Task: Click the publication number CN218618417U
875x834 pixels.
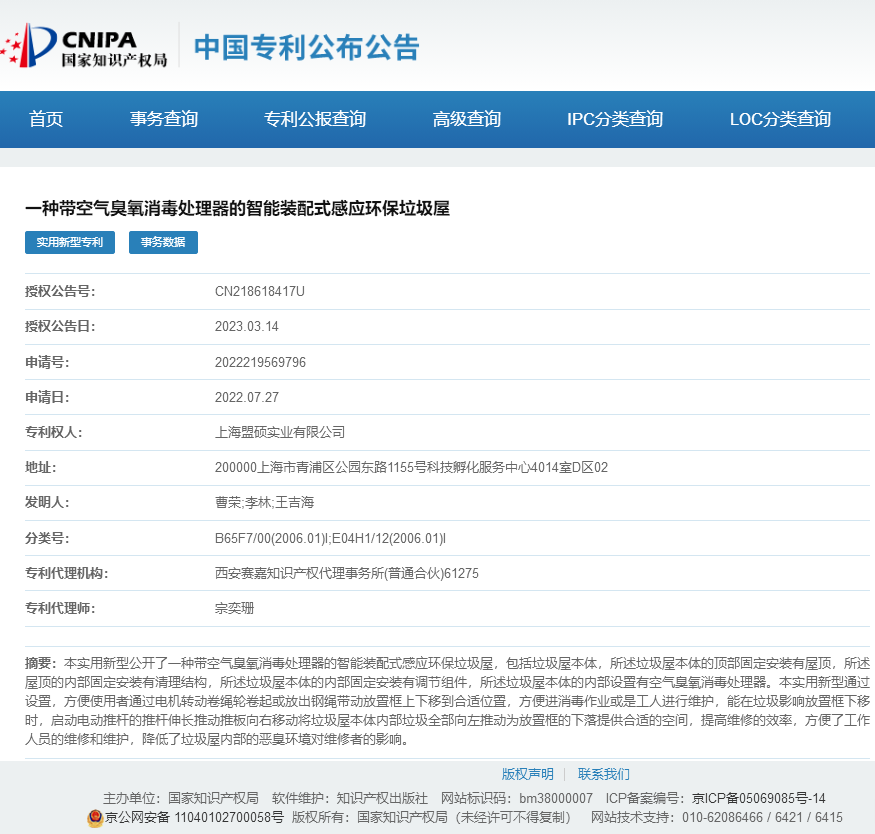Action: 260,291
